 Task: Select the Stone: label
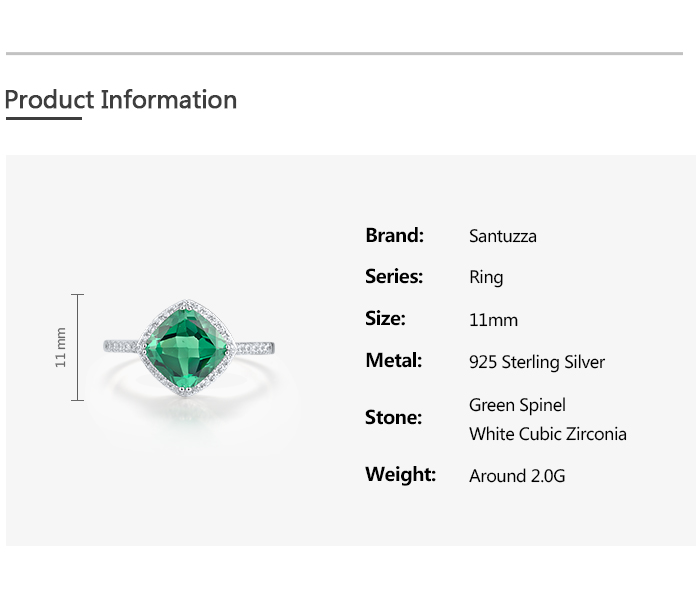click(393, 418)
